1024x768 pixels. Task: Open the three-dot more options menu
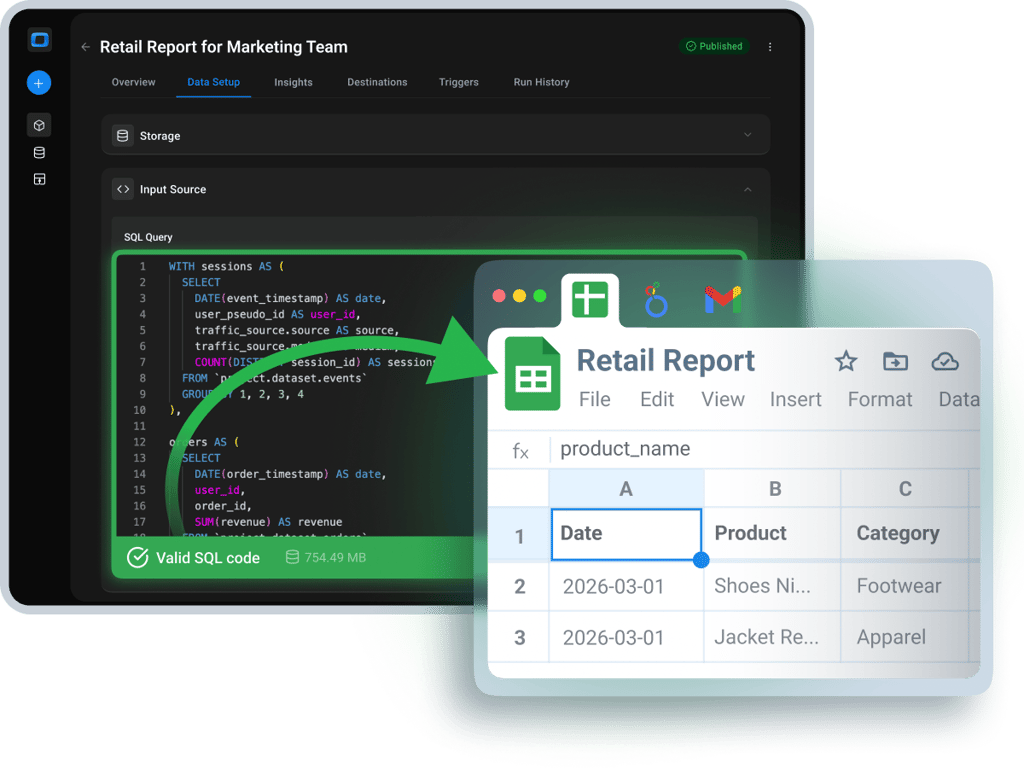pyautogui.click(x=770, y=47)
